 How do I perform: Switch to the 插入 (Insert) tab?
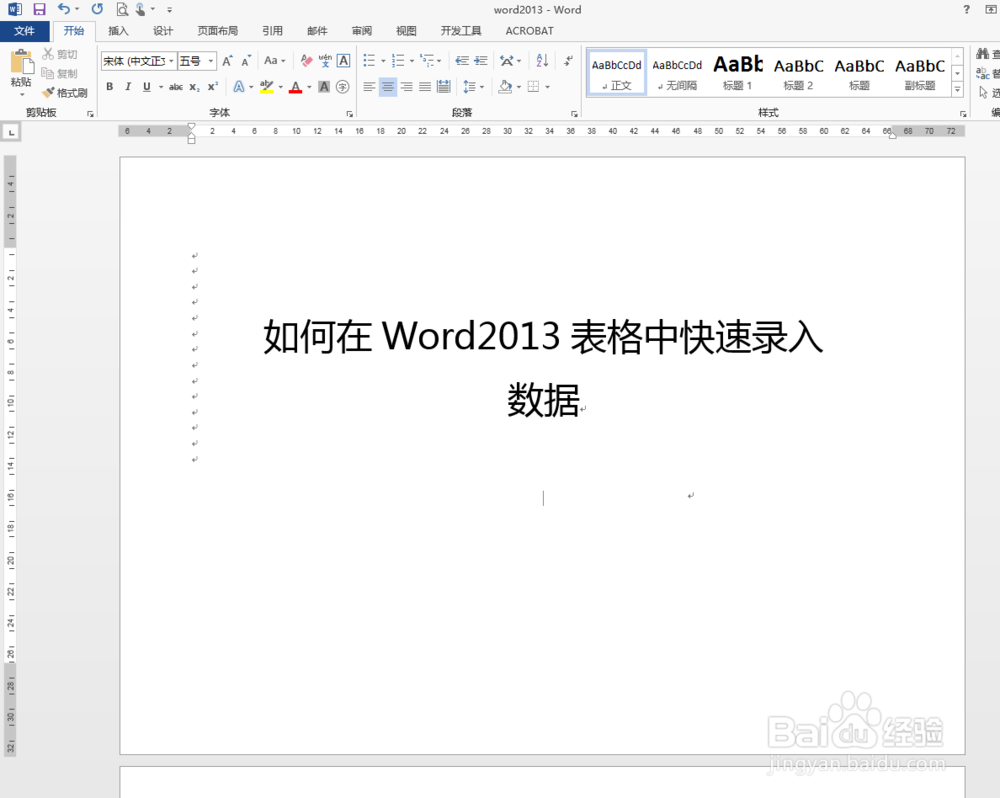click(x=119, y=31)
